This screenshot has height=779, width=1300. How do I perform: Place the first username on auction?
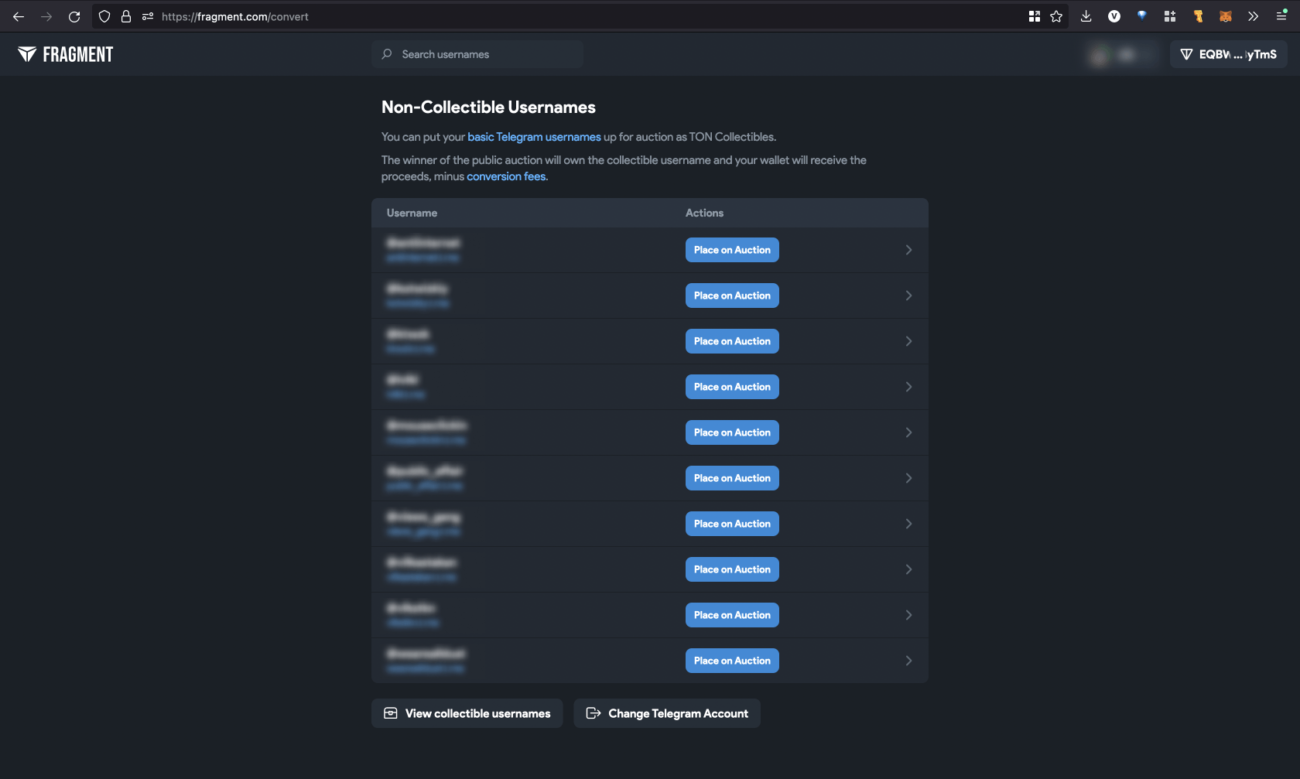click(x=732, y=249)
